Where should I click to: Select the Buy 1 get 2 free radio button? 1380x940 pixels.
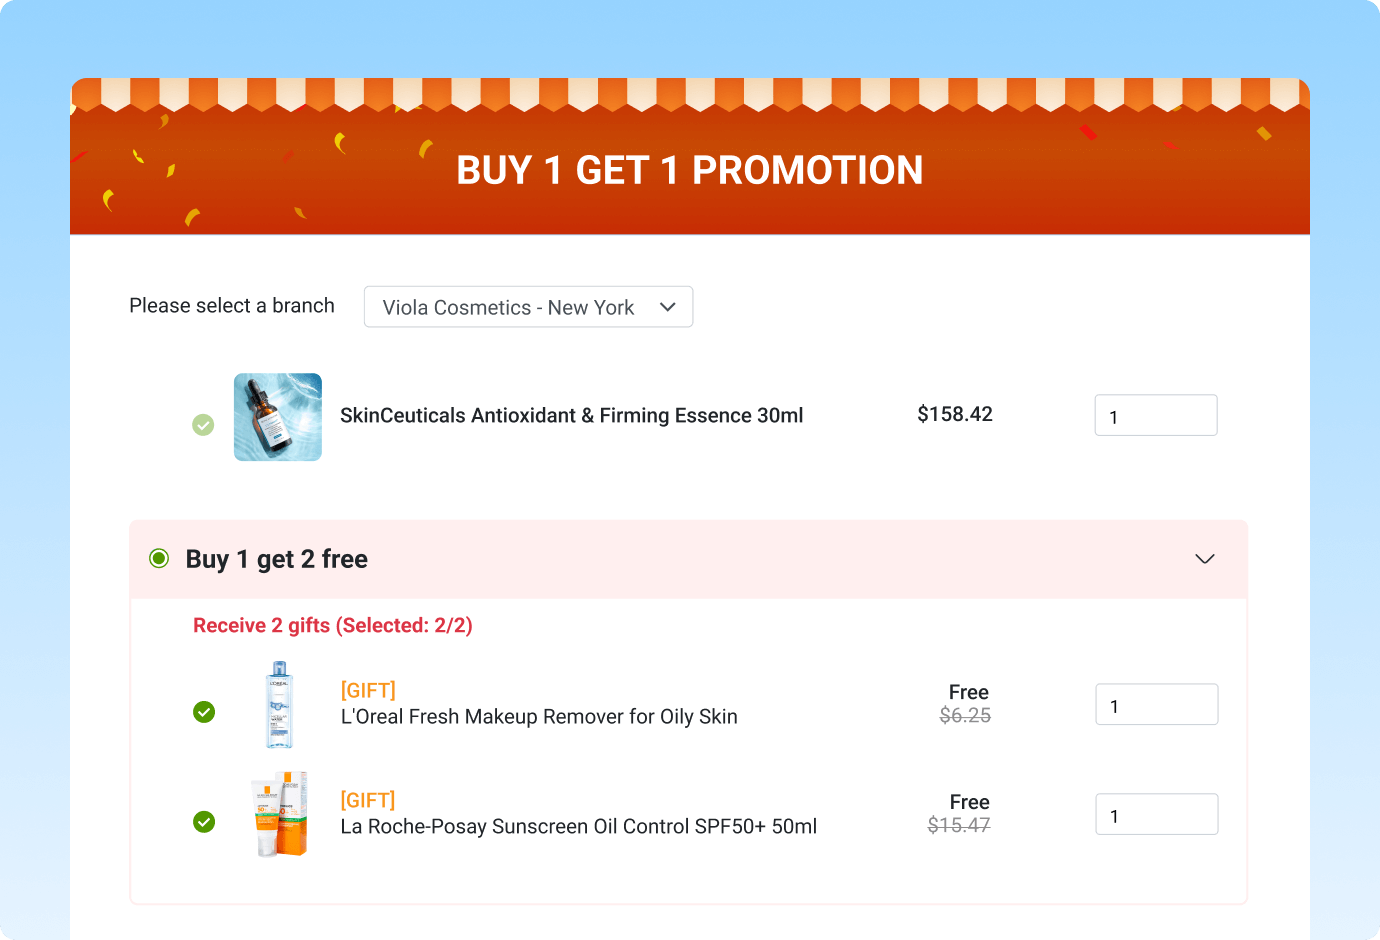click(x=159, y=558)
